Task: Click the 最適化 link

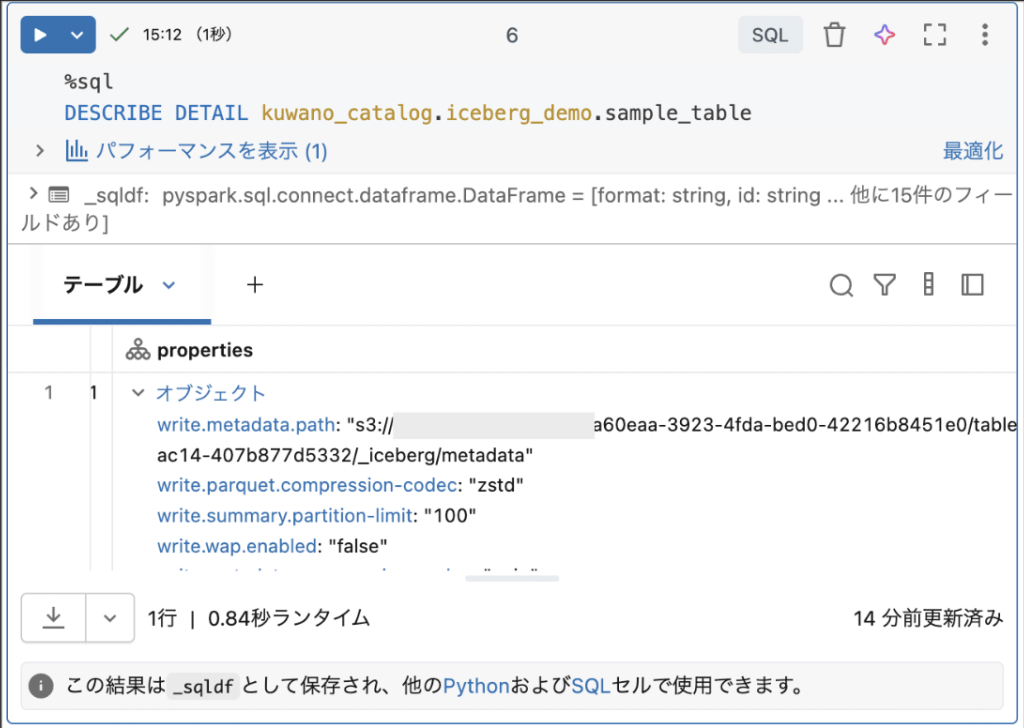Action: click(x=972, y=151)
